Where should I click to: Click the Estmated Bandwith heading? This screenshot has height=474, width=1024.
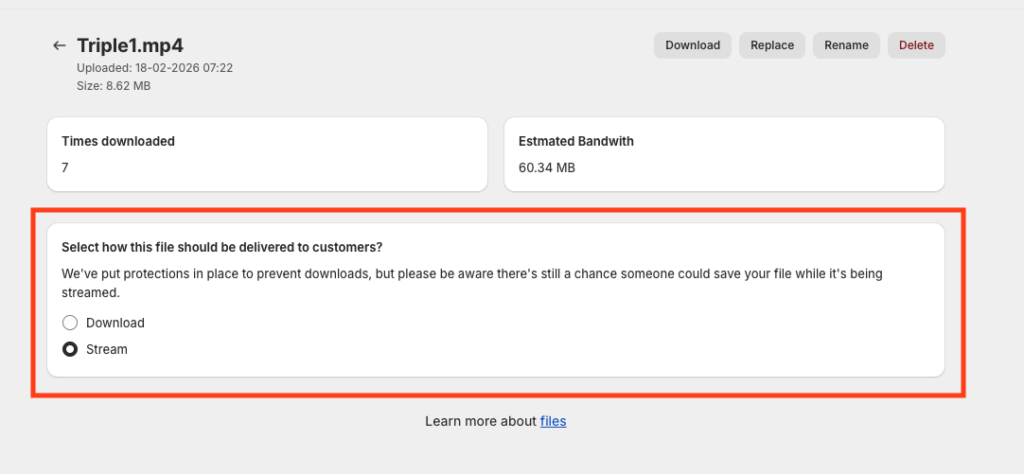576,141
